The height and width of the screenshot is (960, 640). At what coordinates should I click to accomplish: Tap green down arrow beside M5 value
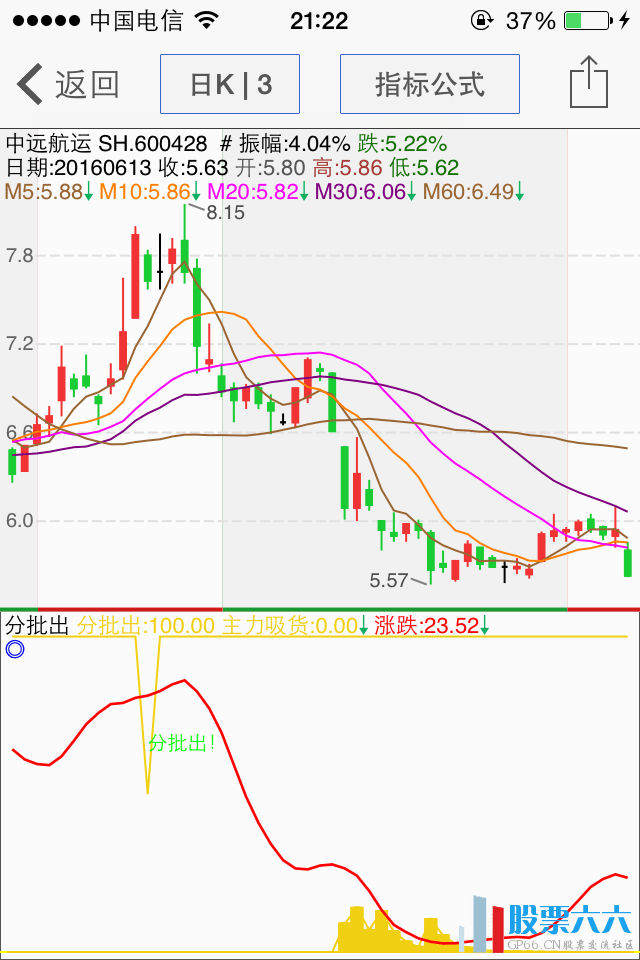tap(89, 191)
